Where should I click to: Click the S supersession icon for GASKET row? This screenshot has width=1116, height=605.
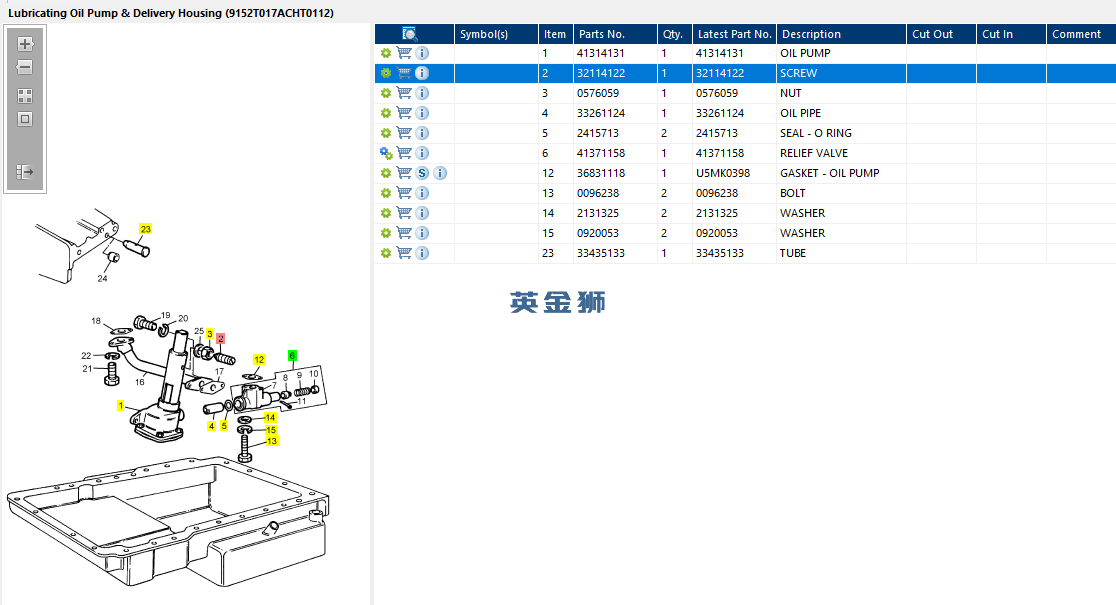(x=422, y=173)
